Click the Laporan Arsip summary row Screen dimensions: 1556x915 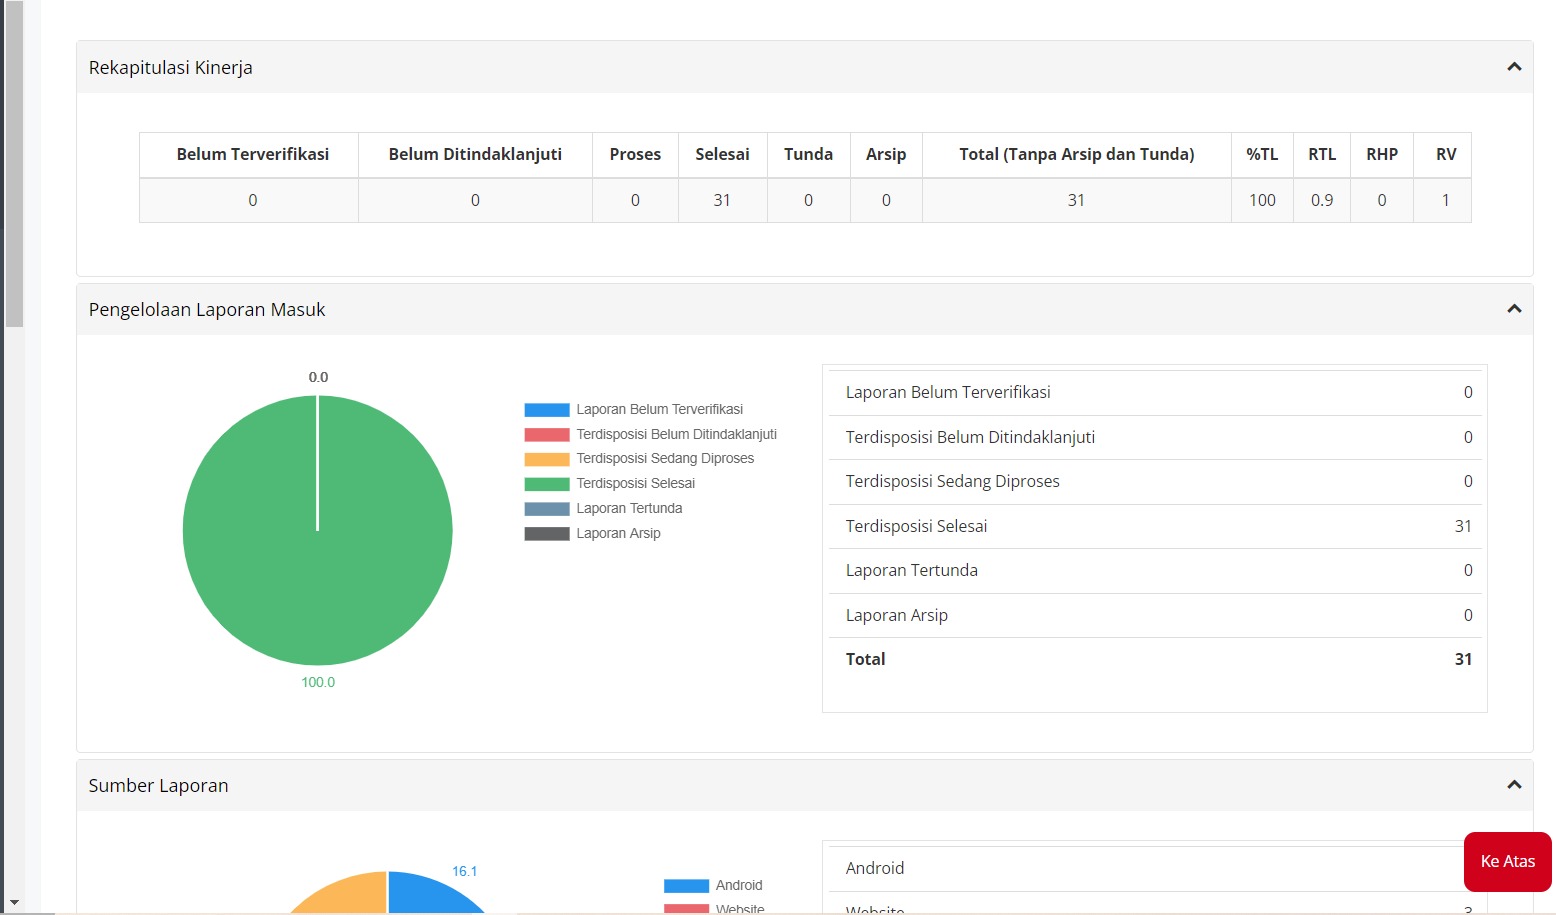coord(1155,615)
